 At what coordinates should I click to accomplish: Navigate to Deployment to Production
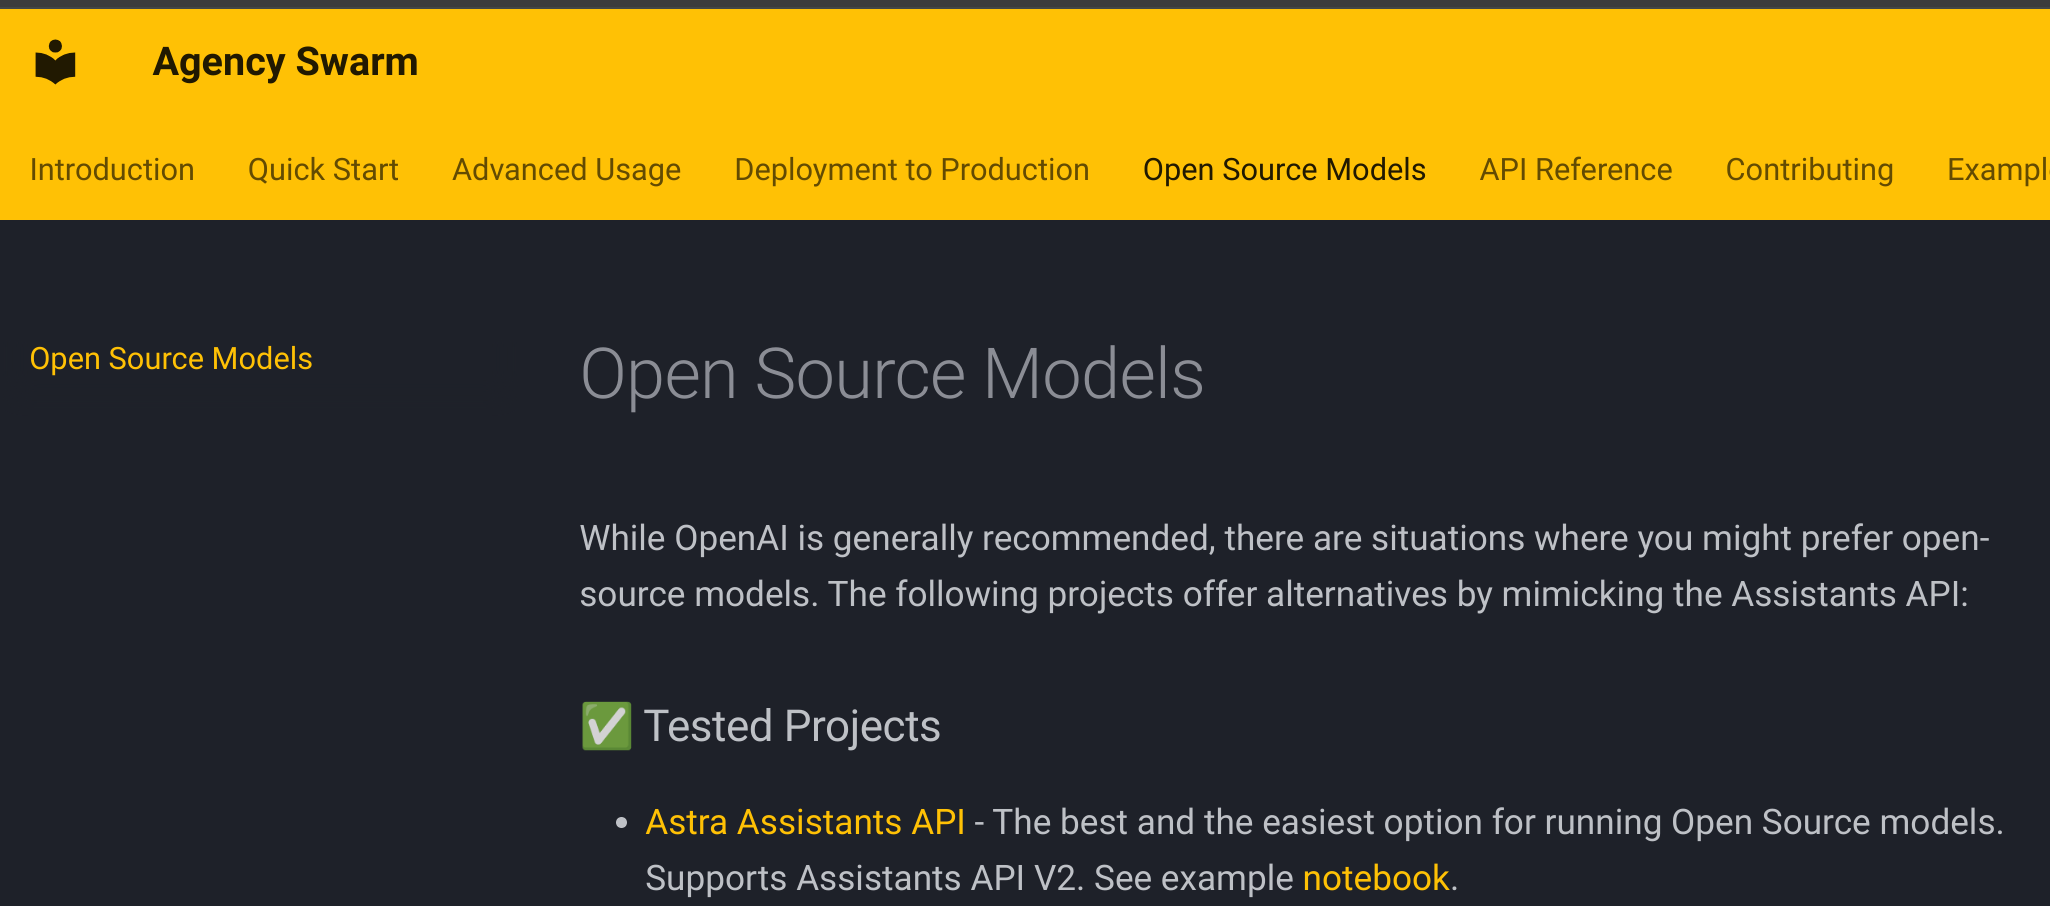coord(911,169)
